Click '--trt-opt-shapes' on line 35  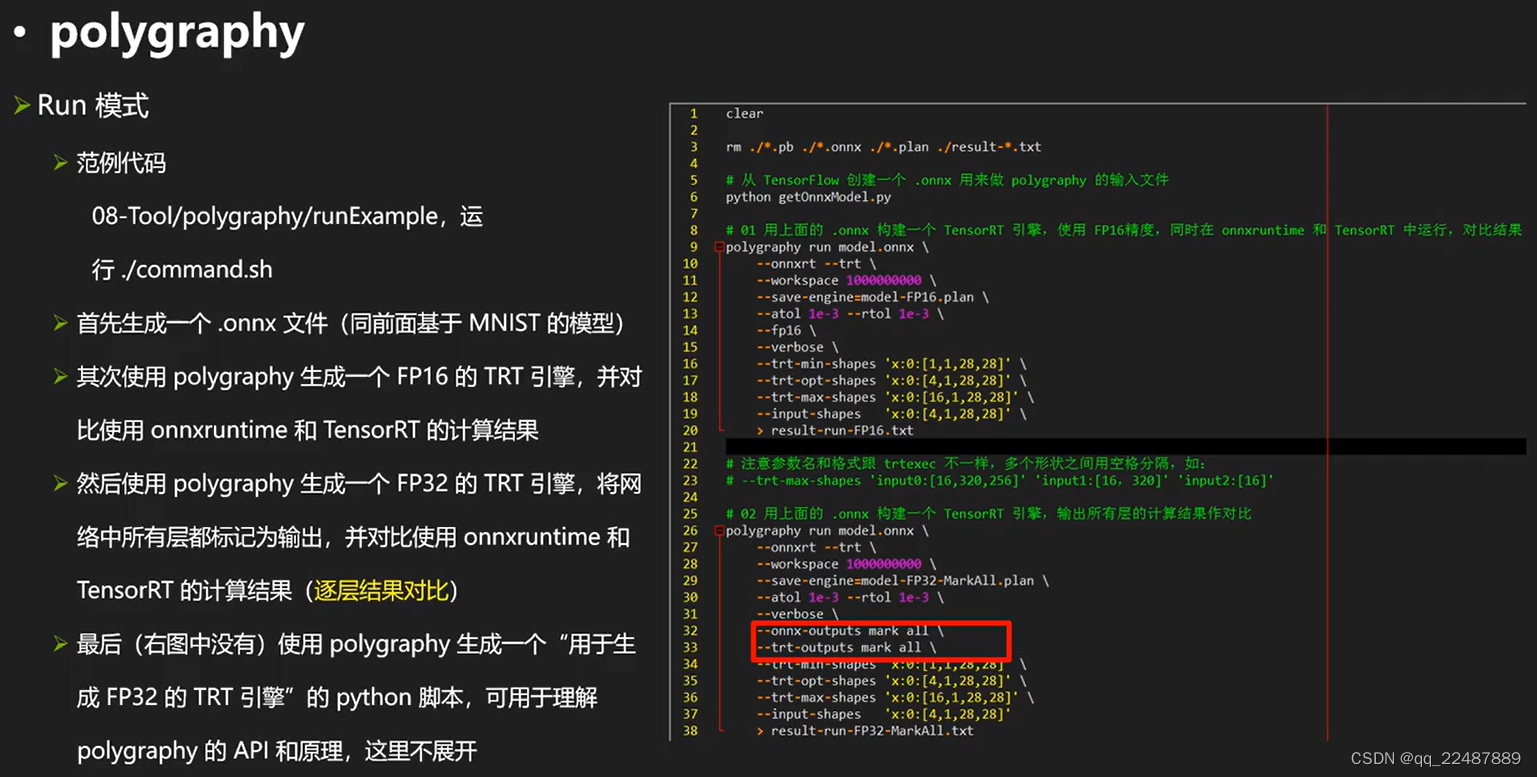pos(891,681)
